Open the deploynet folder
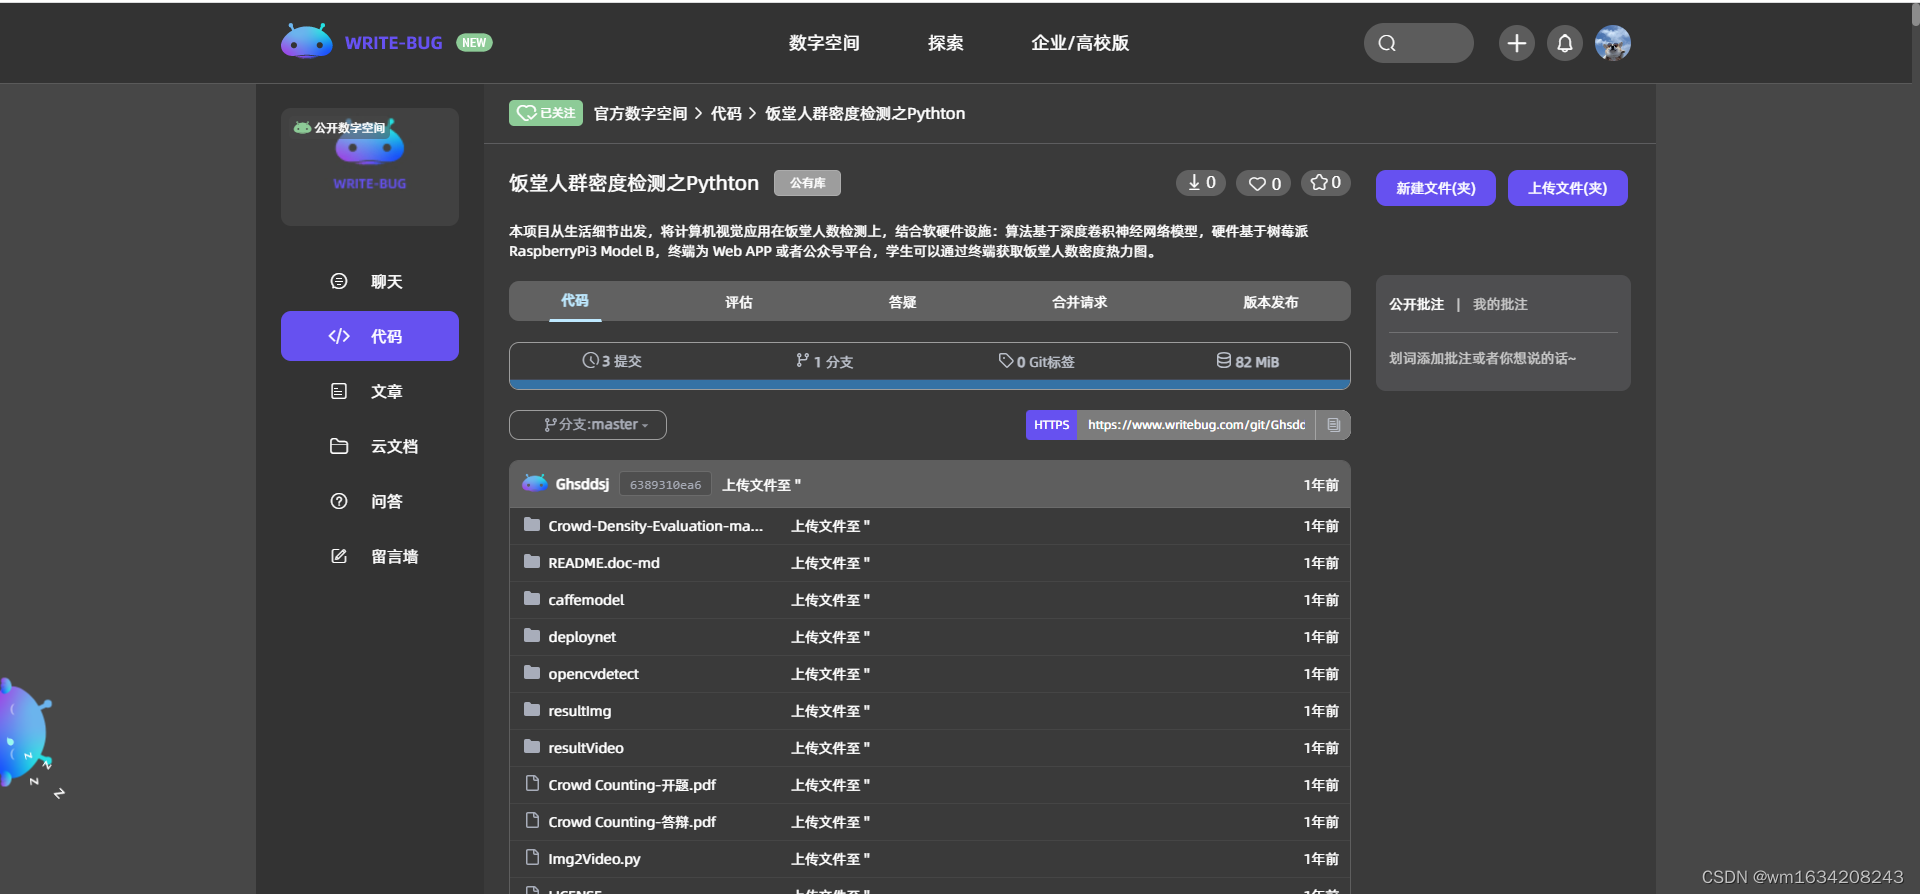The image size is (1920, 894). [582, 637]
